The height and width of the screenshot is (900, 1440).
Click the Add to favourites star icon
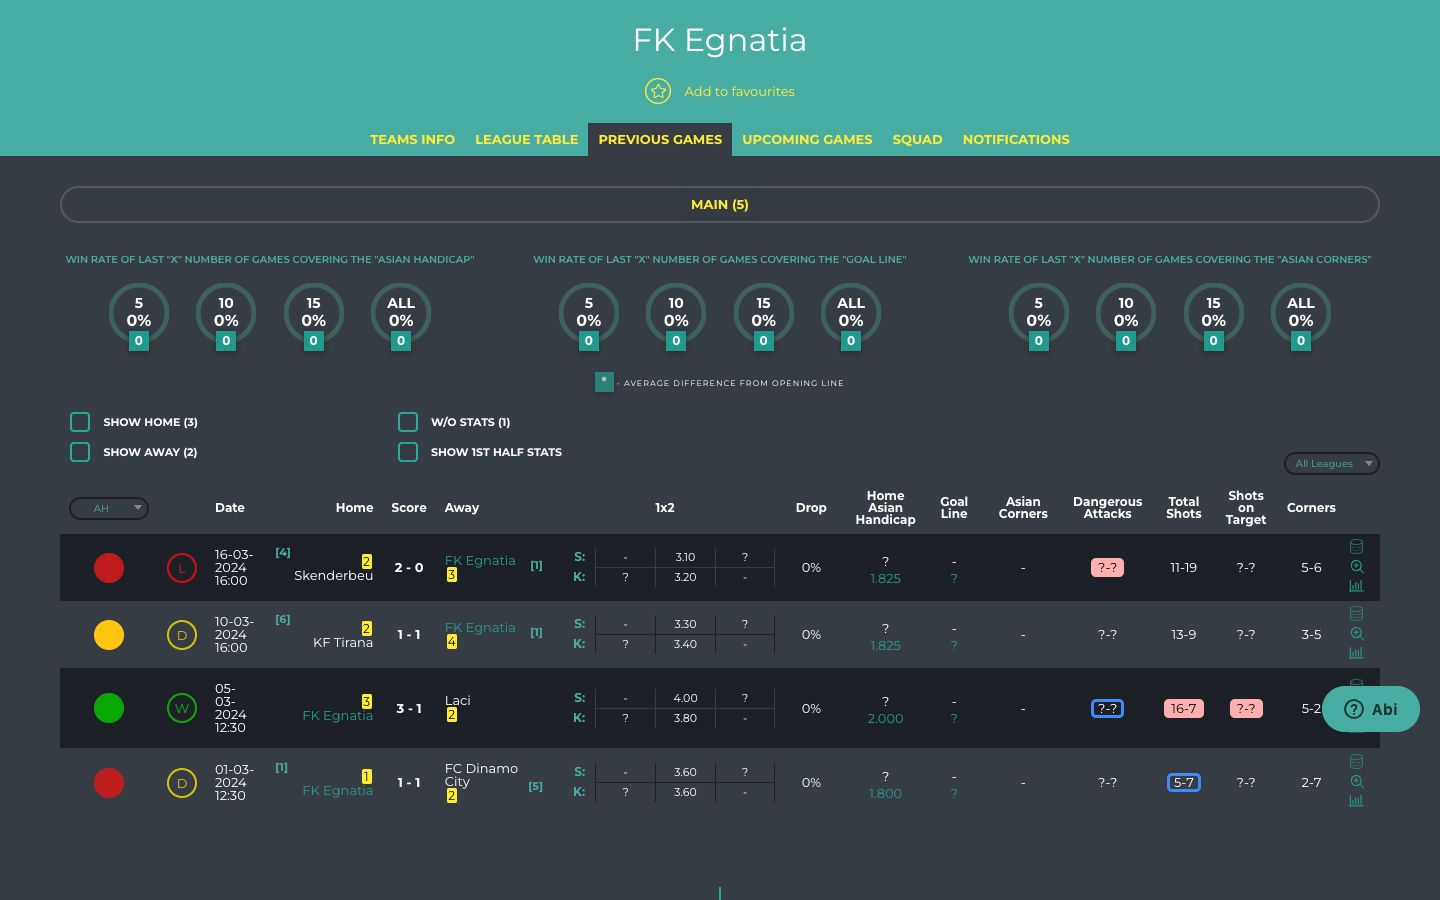658,91
